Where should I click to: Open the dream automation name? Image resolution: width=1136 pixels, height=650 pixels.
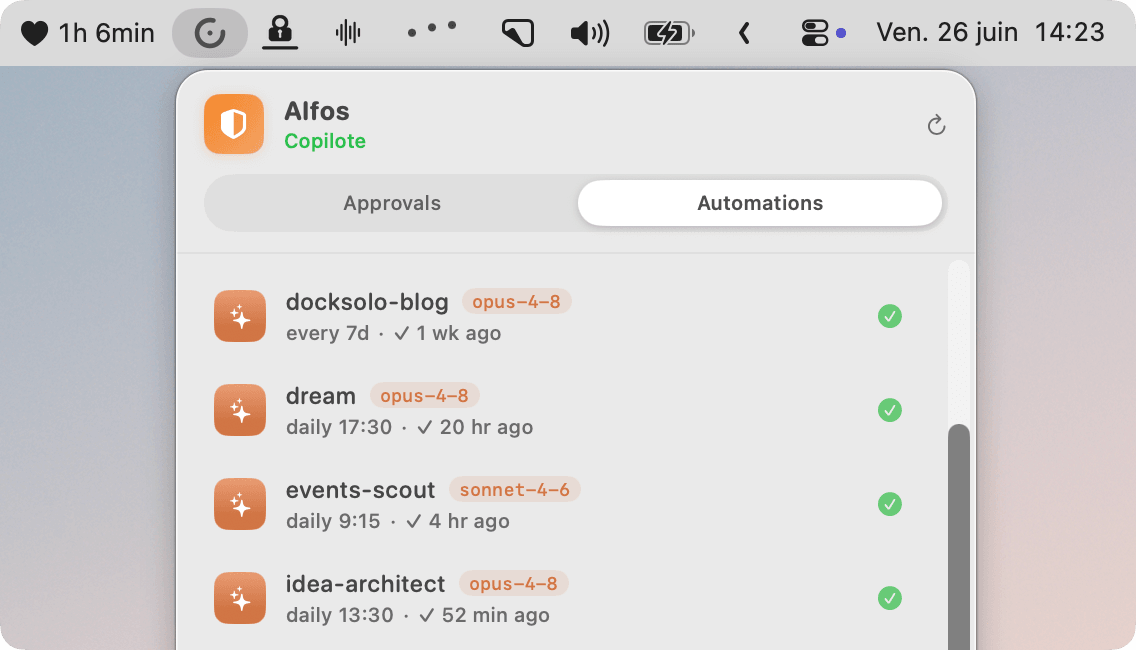[x=321, y=396]
